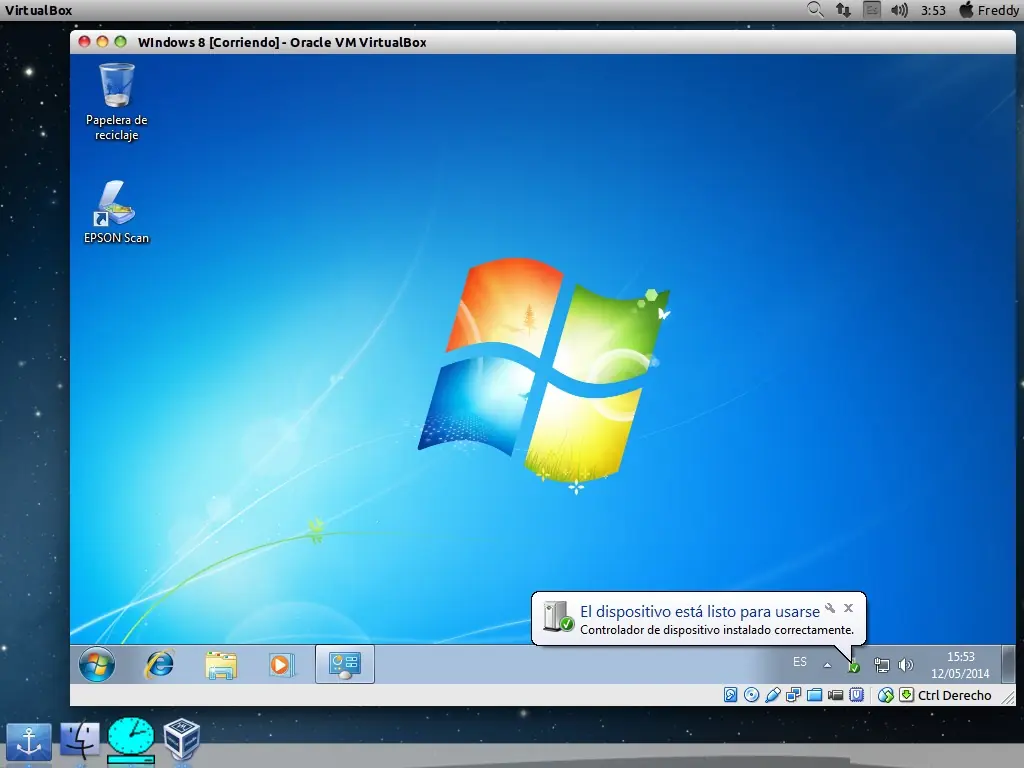This screenshot has width=1024, height=768.
Task: Click 'El dispositivo está listo para usarse' title
Action: [x=699, y=611]
